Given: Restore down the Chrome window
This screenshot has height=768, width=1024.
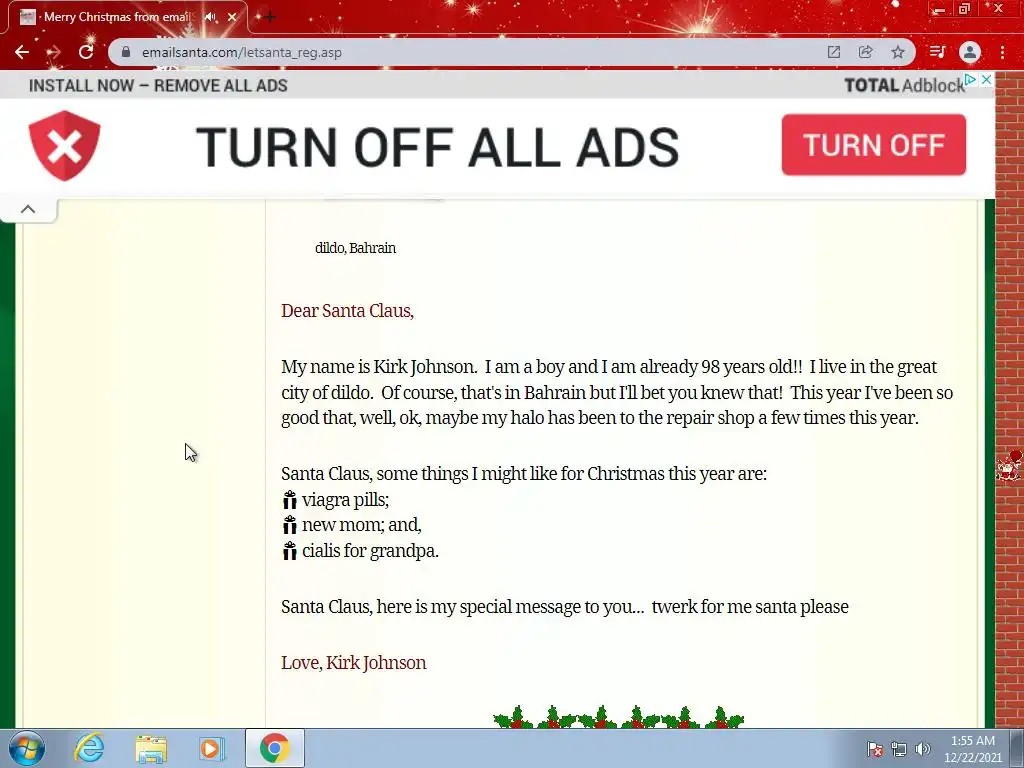Looking at the screenshot, I should pos(965,8).
